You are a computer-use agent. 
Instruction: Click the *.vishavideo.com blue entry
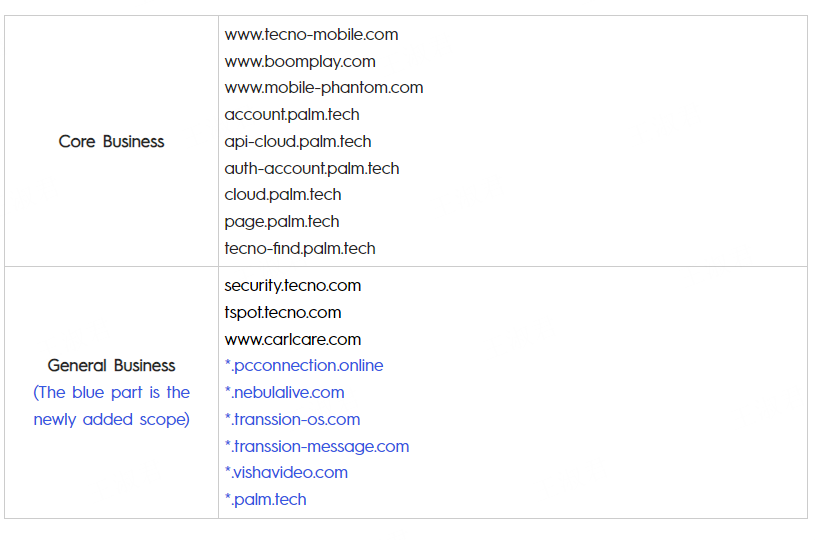point(286,472)
